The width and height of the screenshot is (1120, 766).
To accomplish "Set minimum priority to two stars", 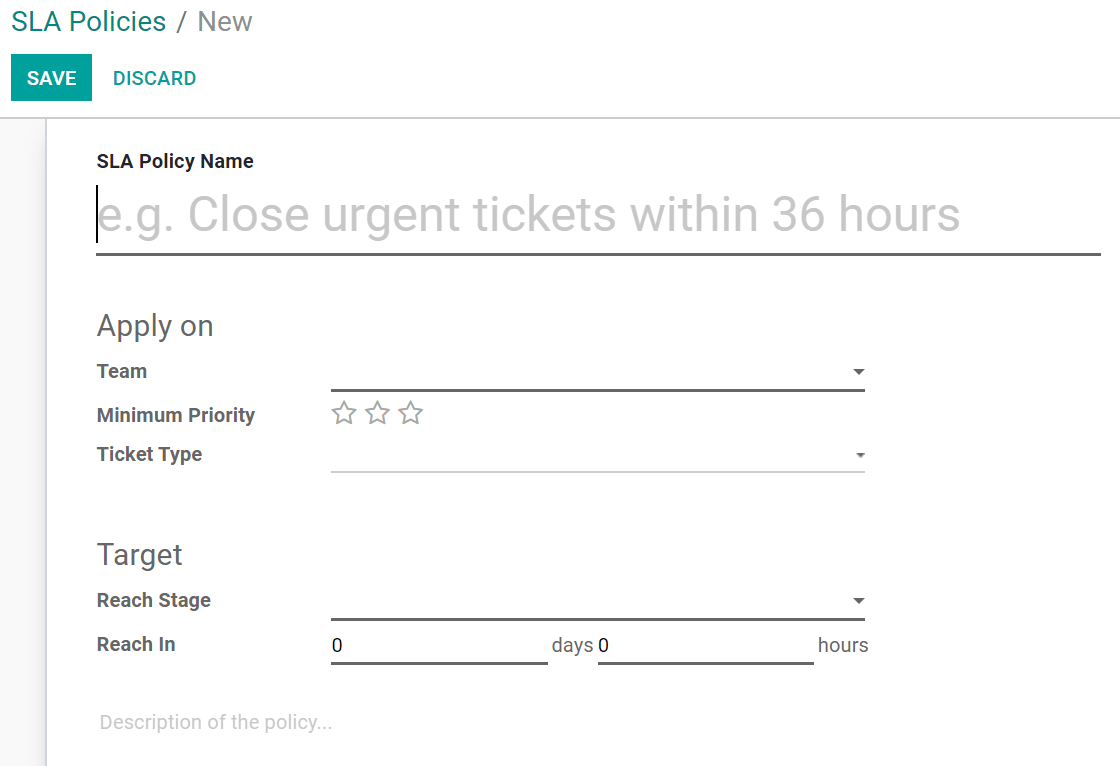I will [377, 413].
